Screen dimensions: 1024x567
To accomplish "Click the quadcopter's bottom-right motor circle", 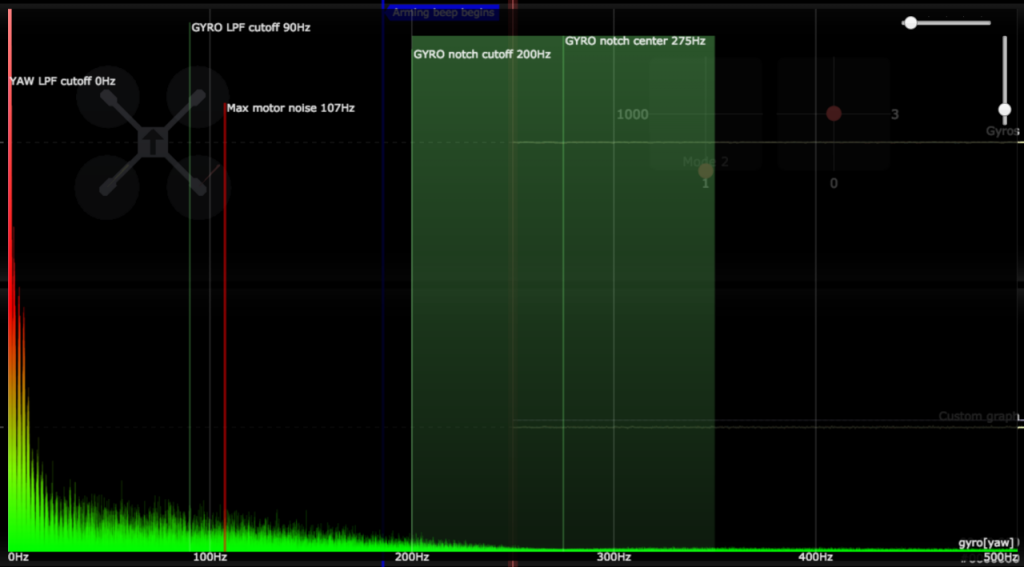I will [197, 187].
